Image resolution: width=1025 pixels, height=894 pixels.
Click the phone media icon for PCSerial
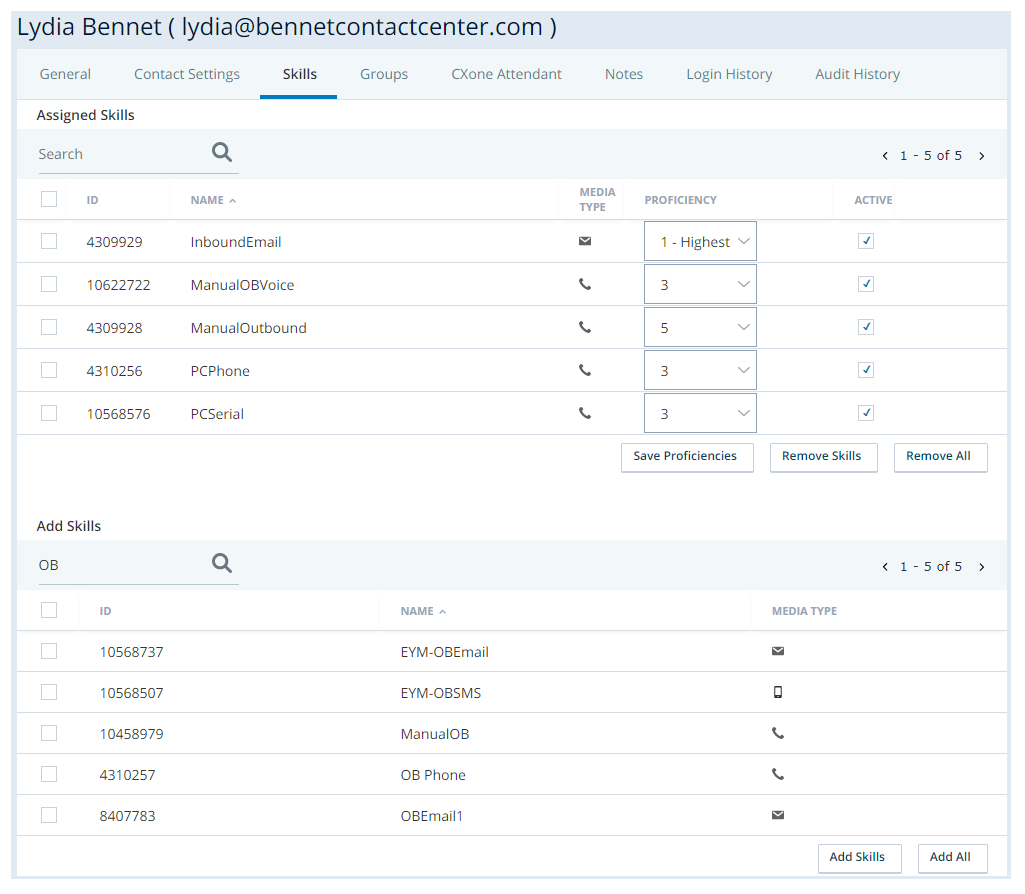pyautogui.click(x=585, y=414)
